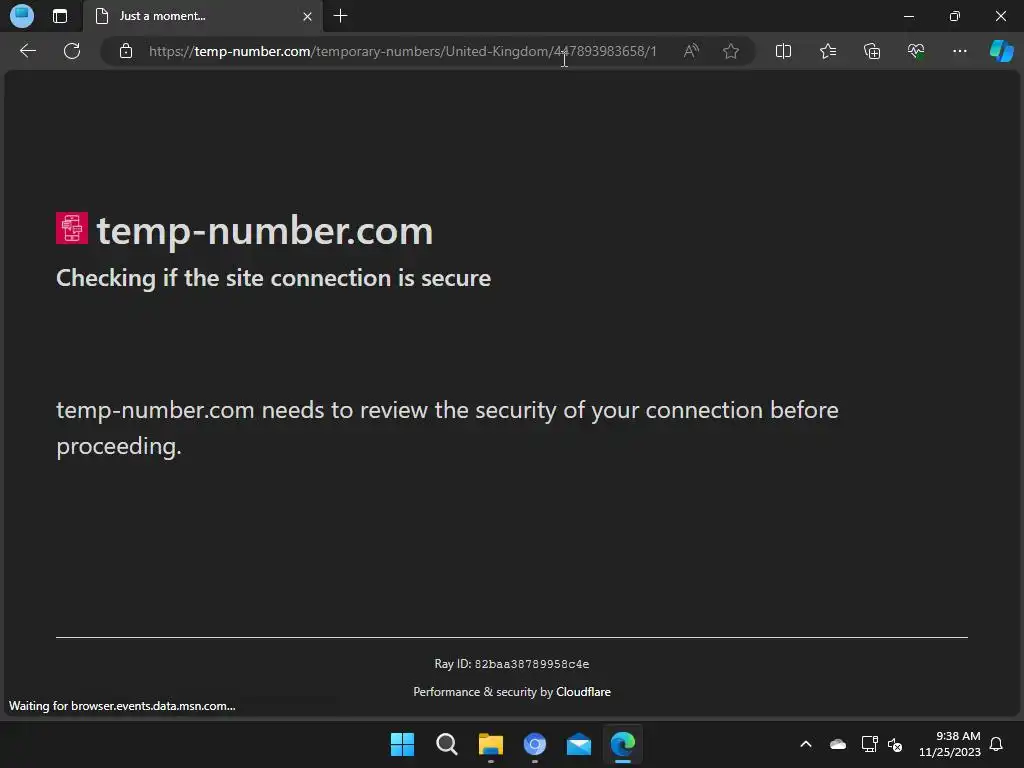Open the Mail app from taskbar

pyautogui.click(x=579, y=744)
